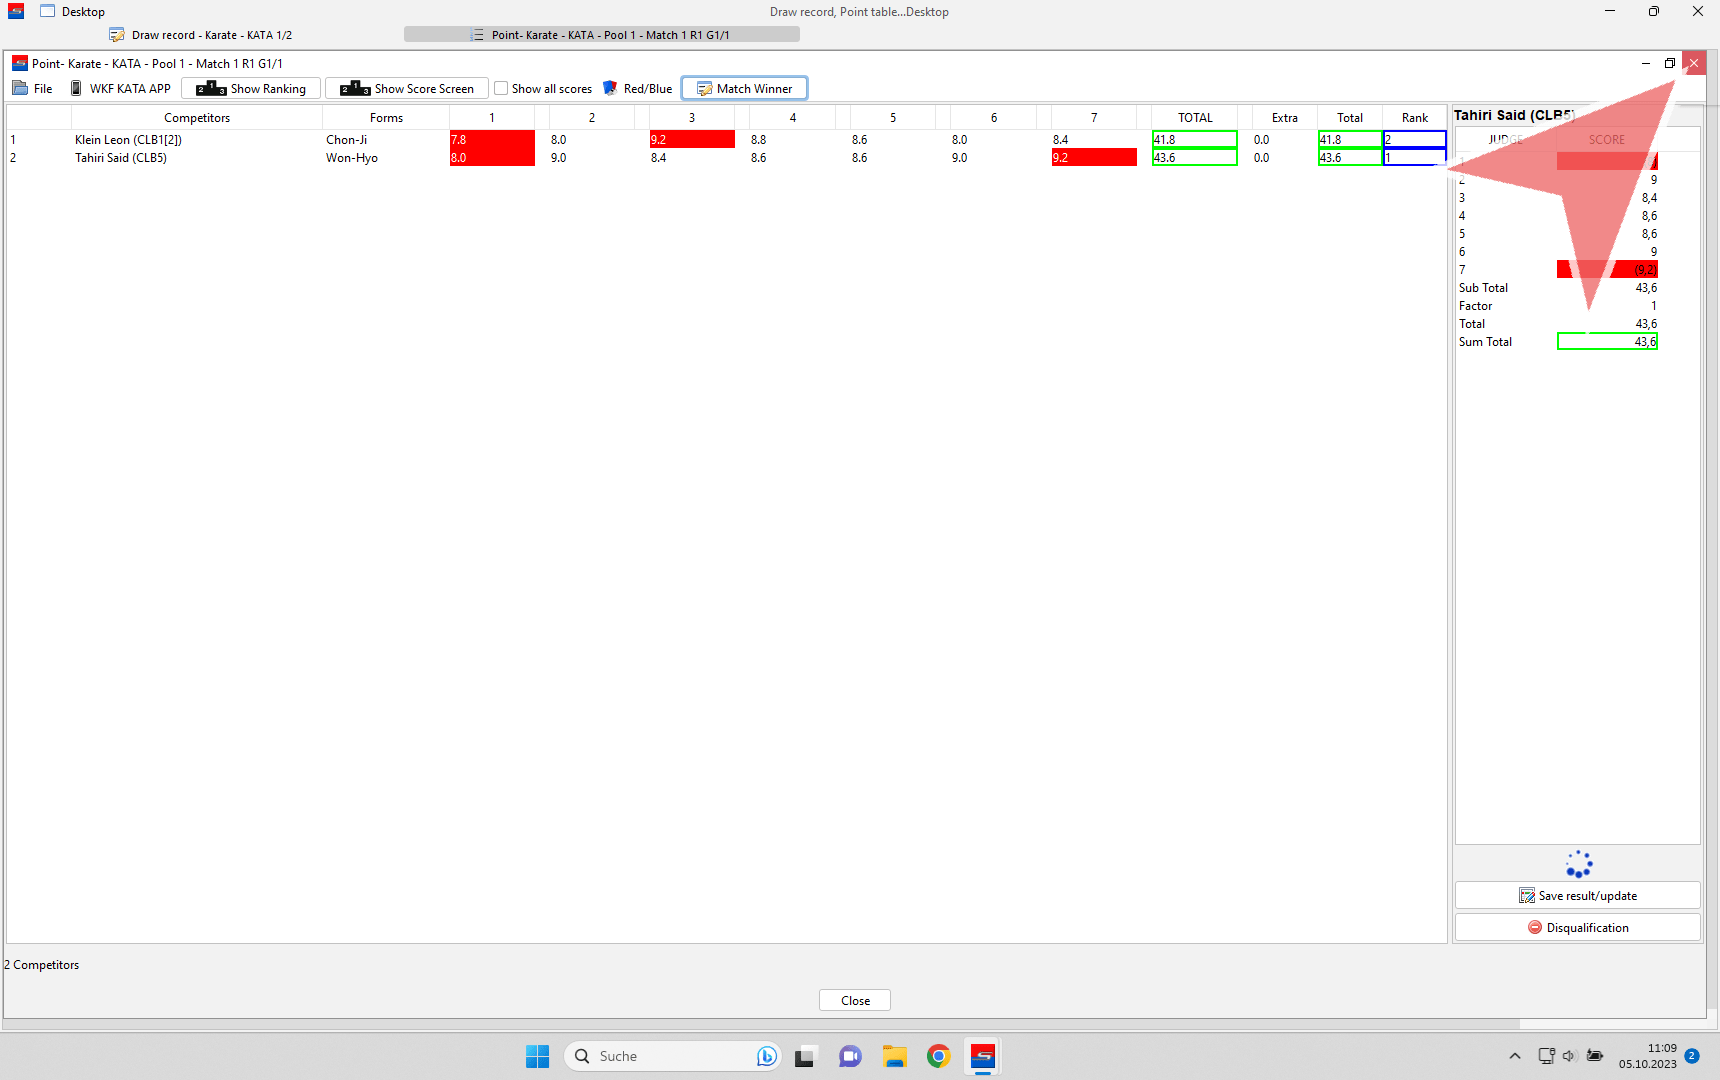Click Save result/update button

tap(1577, 896)
